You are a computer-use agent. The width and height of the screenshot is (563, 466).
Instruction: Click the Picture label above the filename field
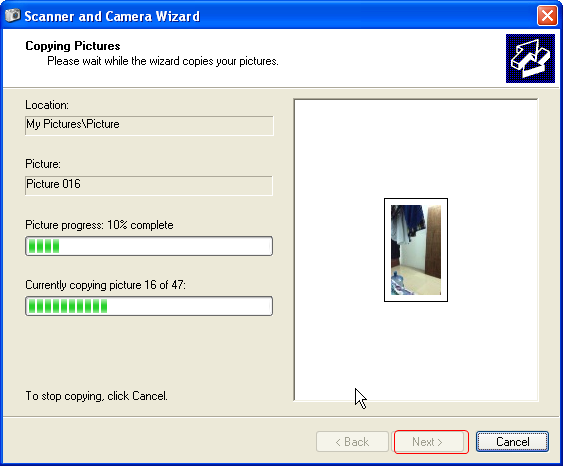[x=43, y=164]
